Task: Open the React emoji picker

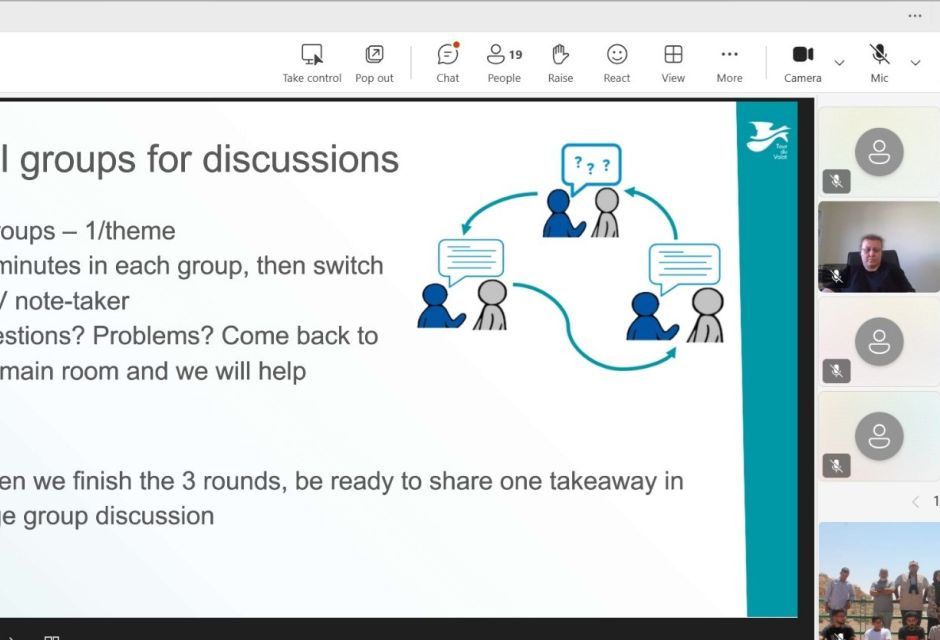Action: pyautogui.click(x=617, y=62)
